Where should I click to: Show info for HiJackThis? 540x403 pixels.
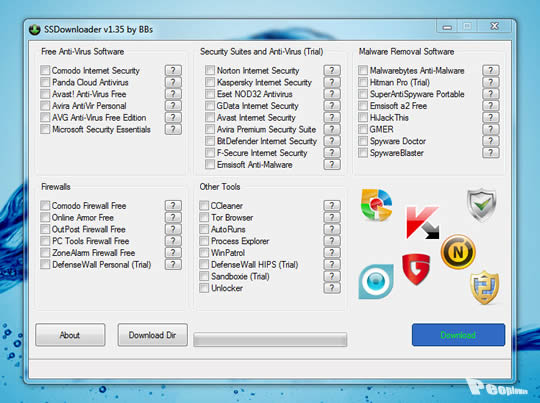[490, 117]
